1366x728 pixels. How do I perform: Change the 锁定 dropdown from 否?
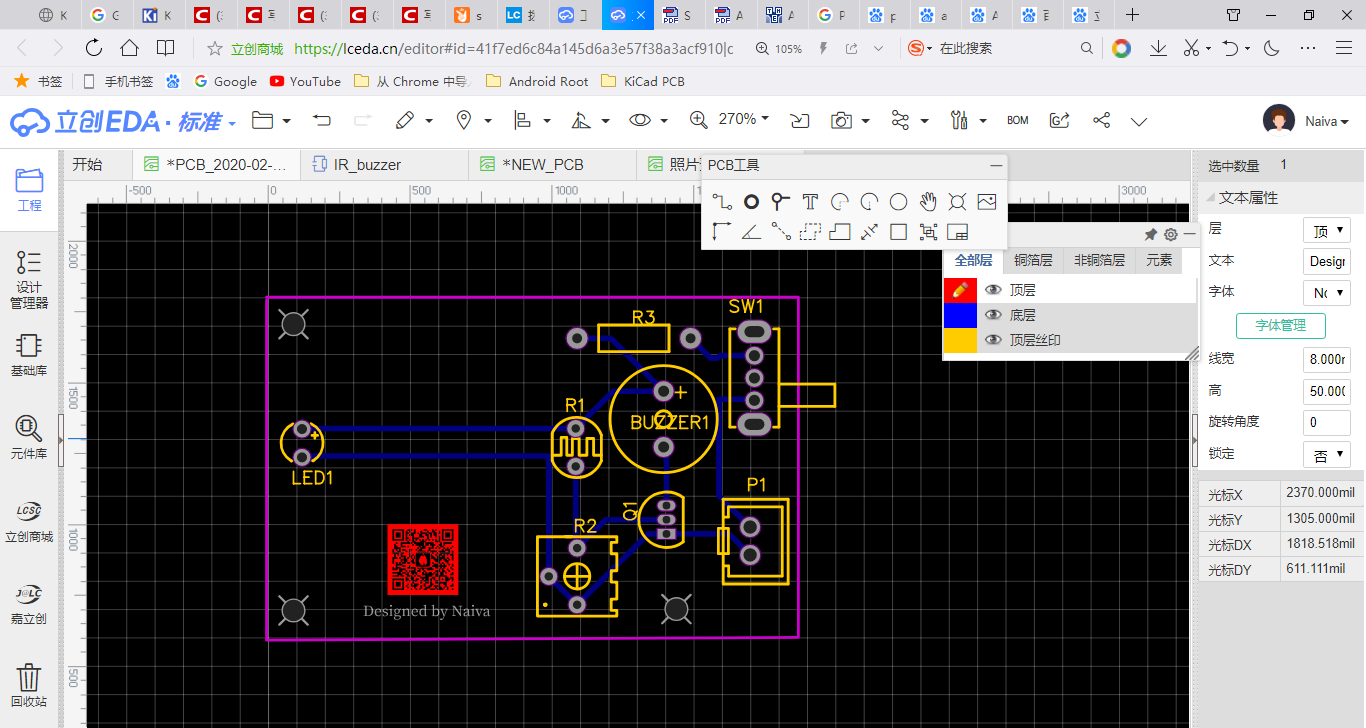coord(1326,454)
